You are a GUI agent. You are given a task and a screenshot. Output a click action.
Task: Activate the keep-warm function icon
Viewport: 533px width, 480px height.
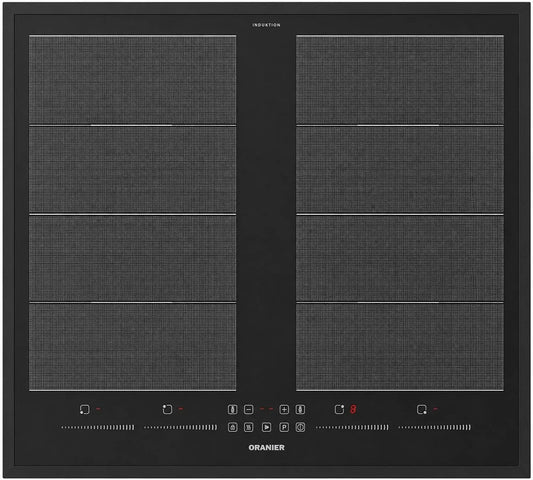[x=249, y=427]
